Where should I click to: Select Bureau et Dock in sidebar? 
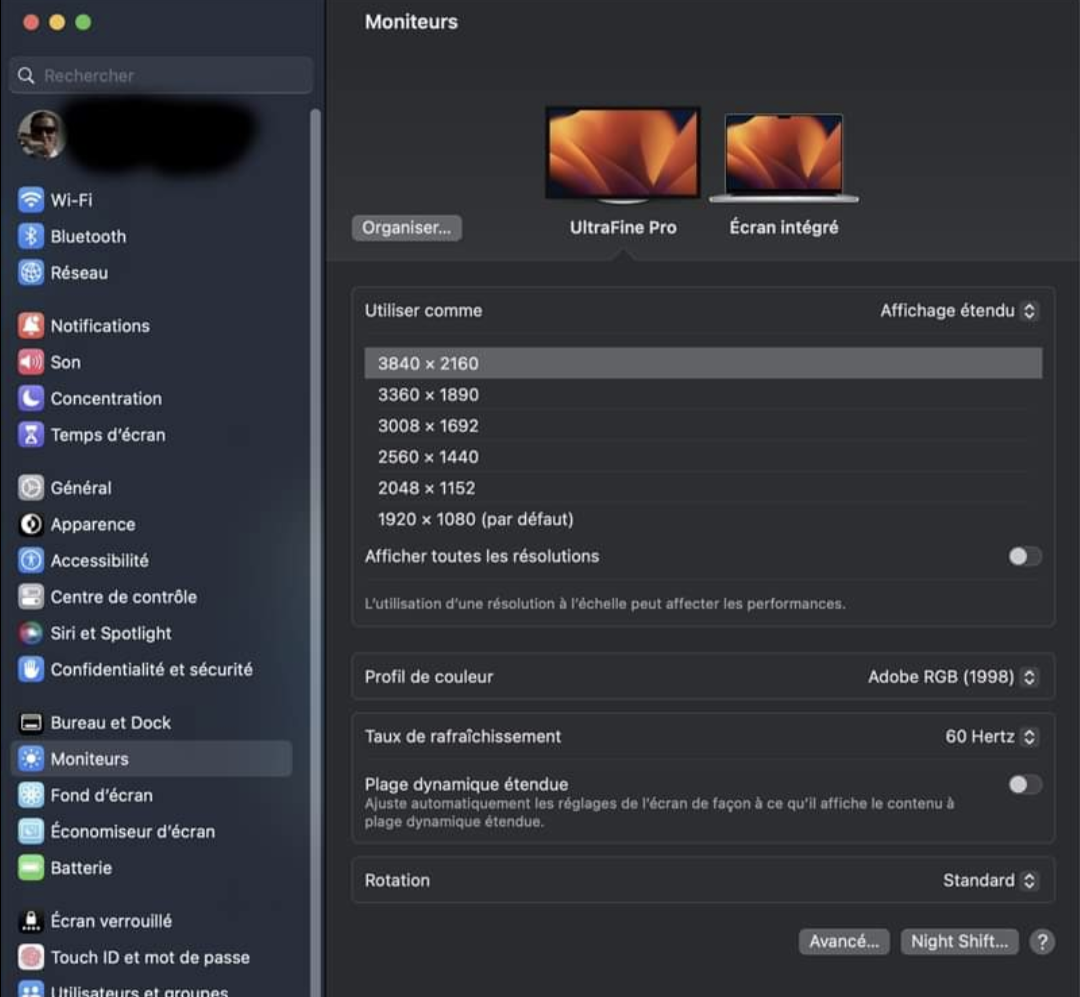110,723
